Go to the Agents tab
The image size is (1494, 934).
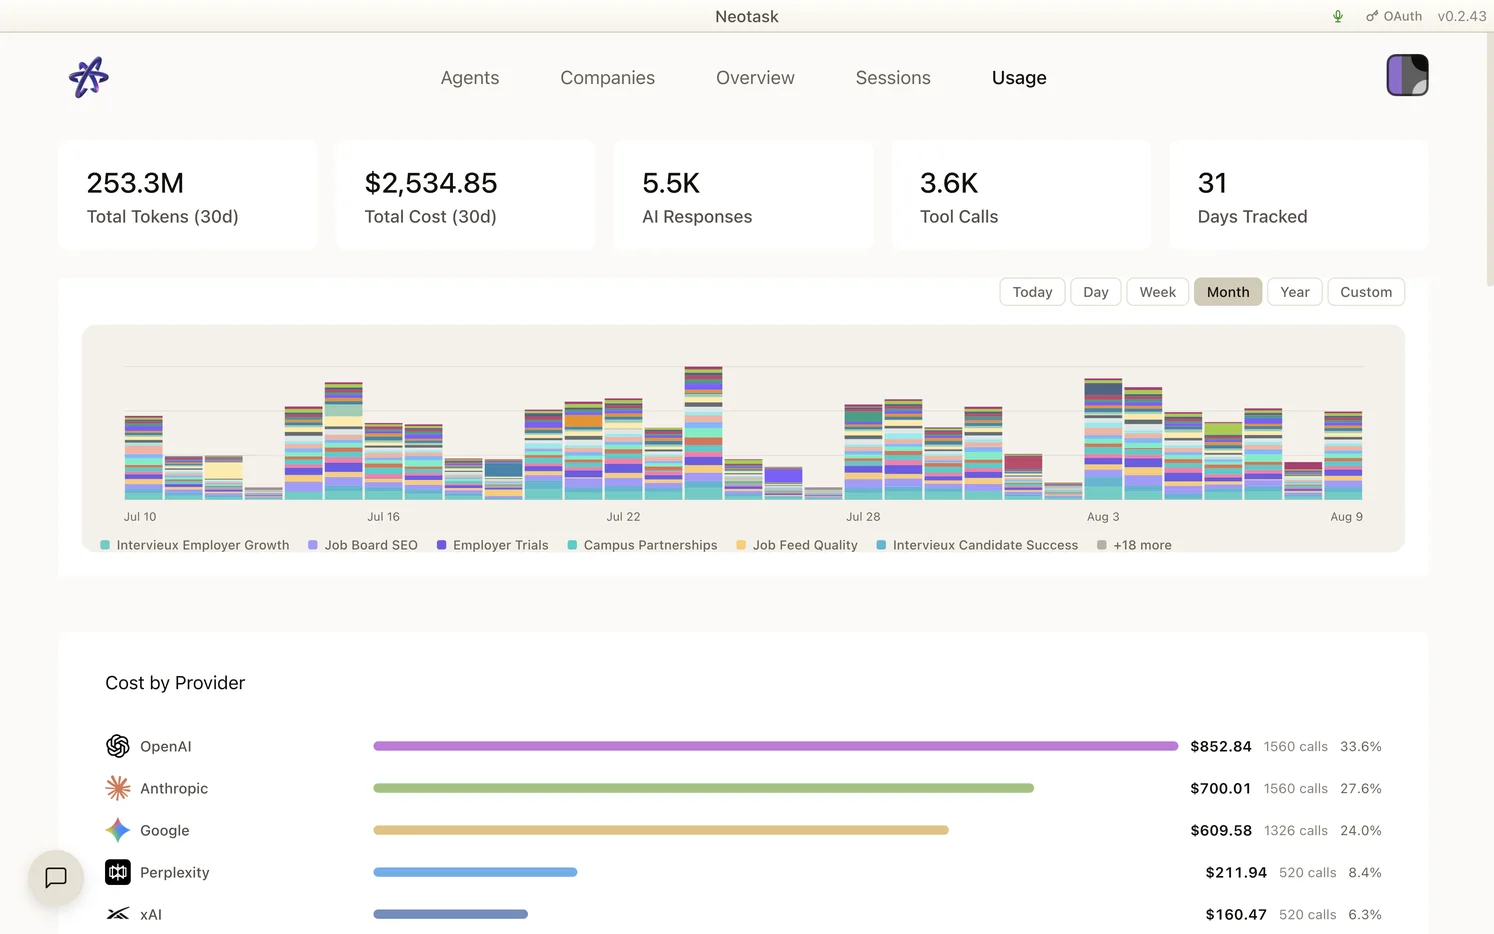pos(470,78)
